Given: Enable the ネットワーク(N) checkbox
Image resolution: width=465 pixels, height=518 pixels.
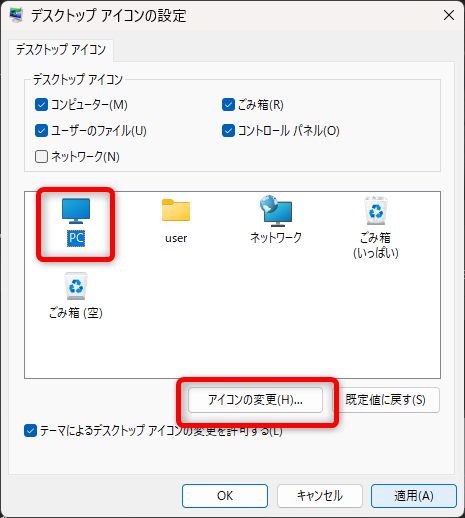Looking at the screenshot, I should (x=41, y=156).
